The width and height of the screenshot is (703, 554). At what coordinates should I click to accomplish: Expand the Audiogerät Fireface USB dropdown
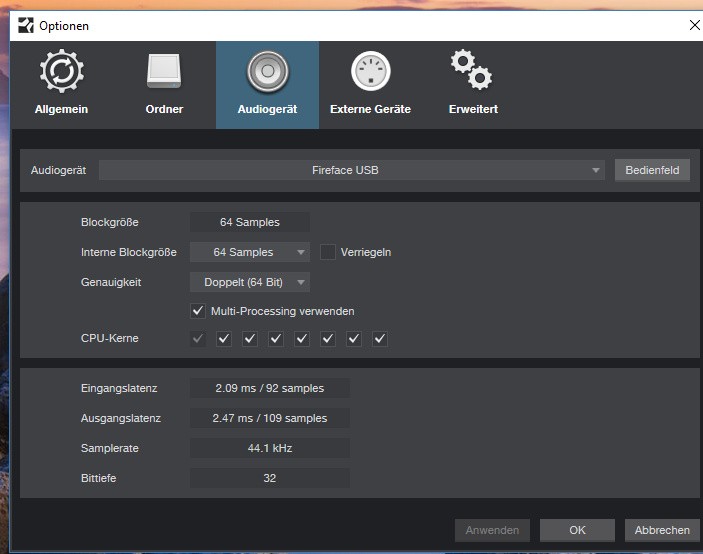point(352,170)
